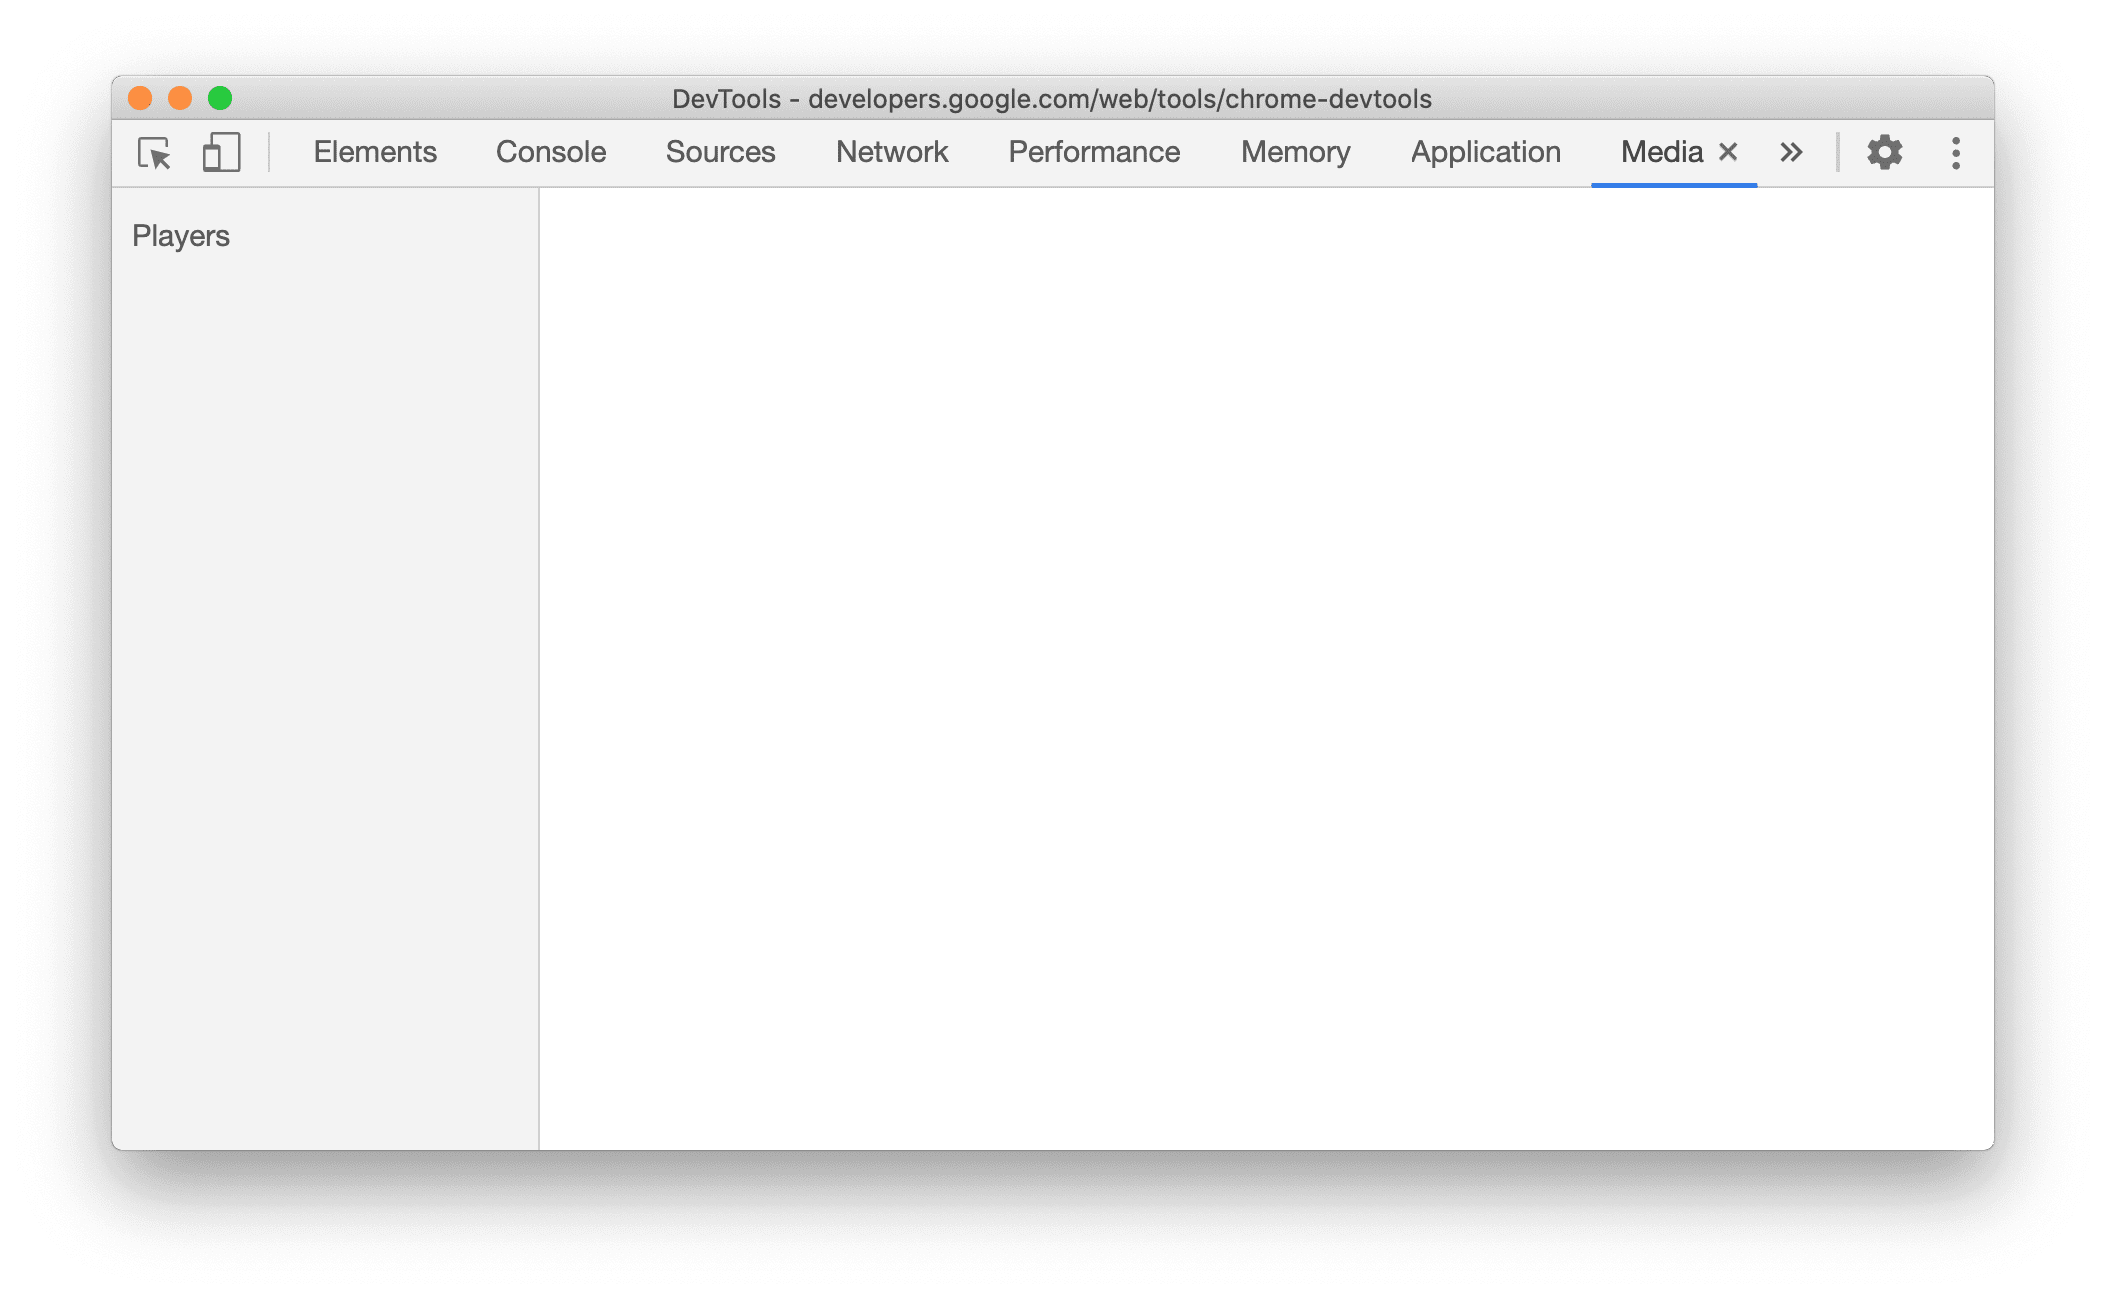Open the Console panel
The width and height of the screenshot is (2106, 1298).
[551, 152]
